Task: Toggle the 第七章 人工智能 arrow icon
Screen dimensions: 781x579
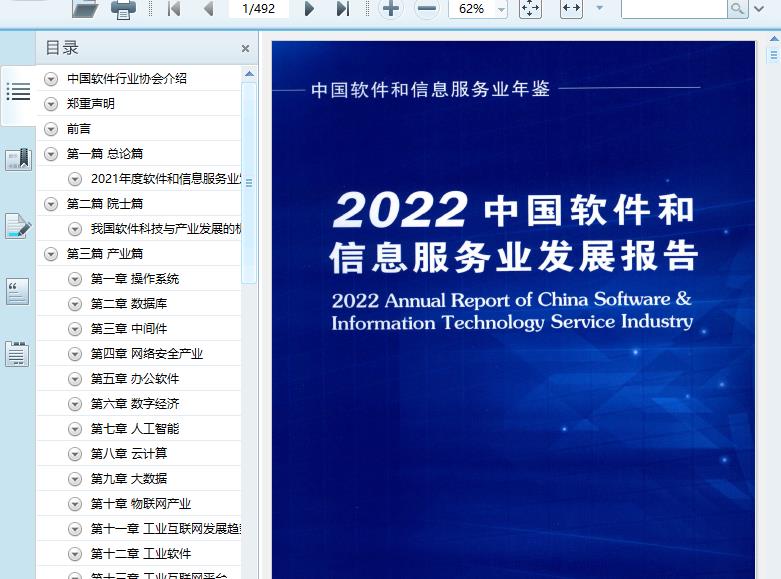Action: click(75, 429)
